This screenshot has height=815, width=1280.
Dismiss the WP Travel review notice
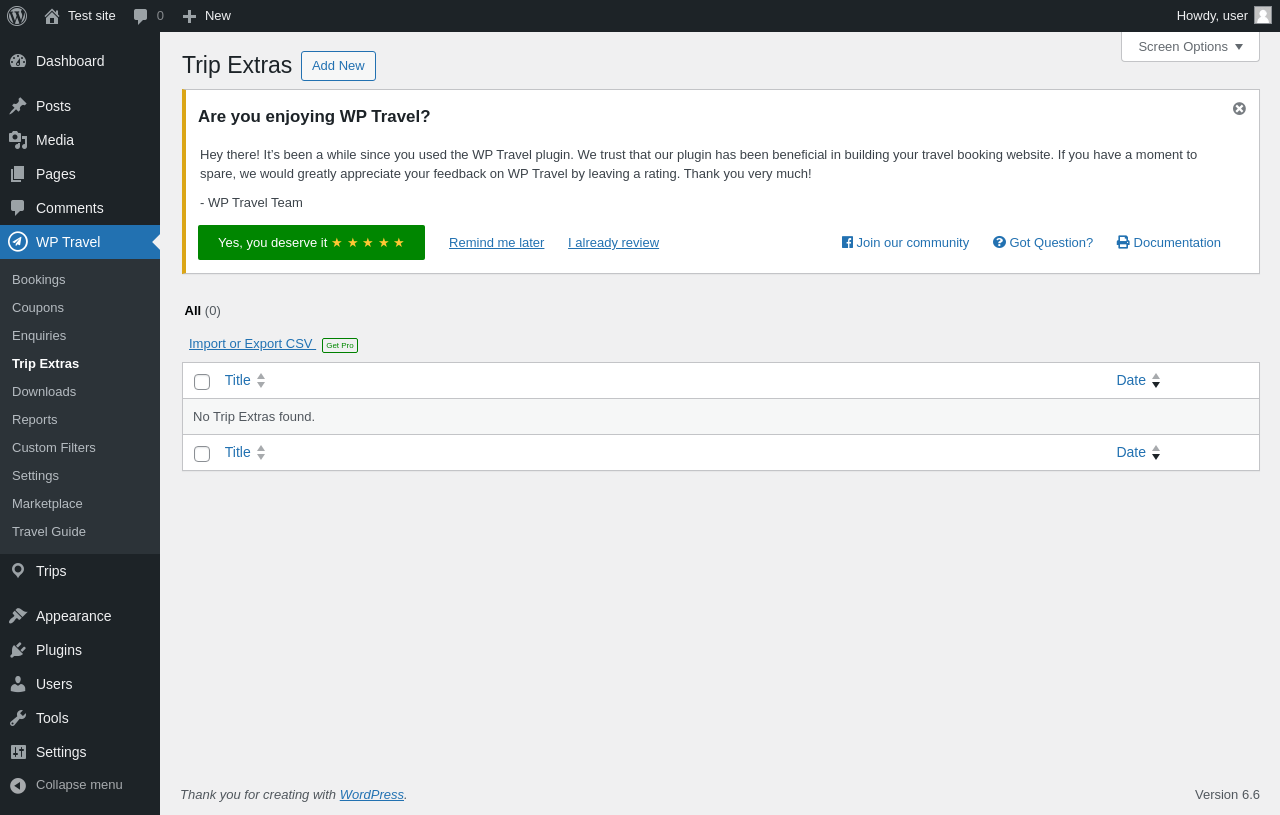(x=1239, y=108)
